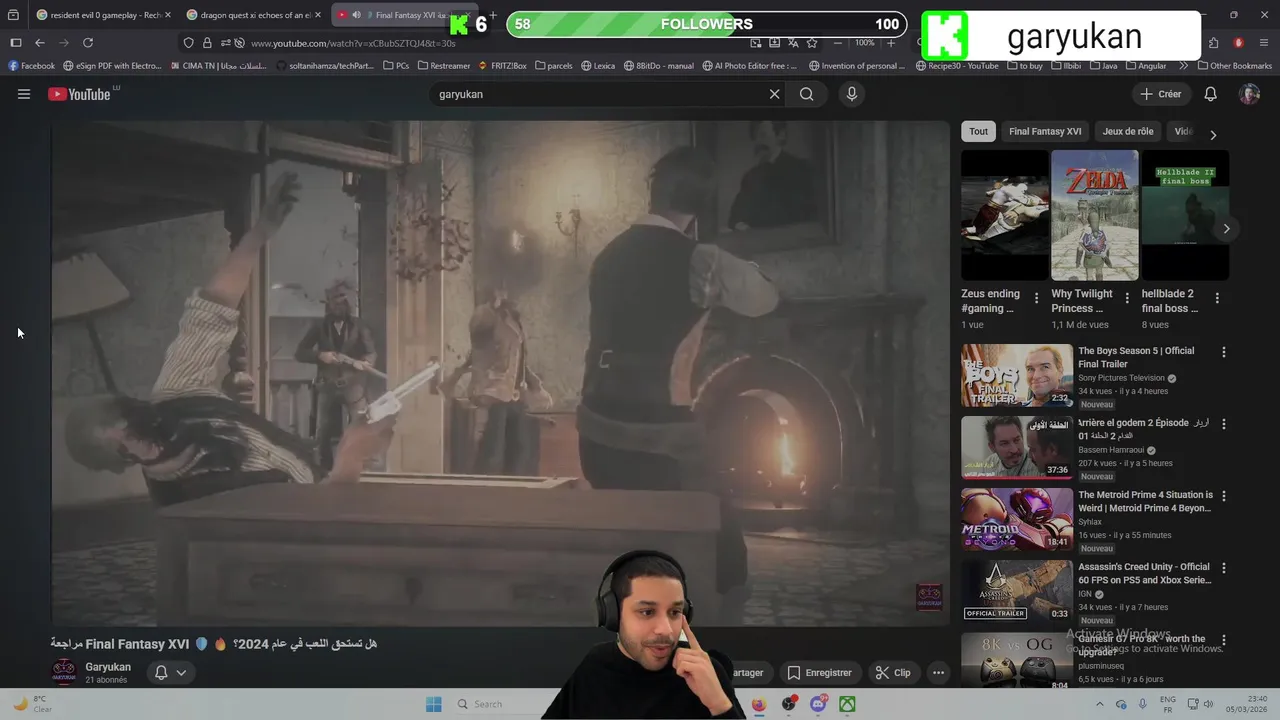1280x720 pixels.
Task: Open options for the Zeus ending Short
Action: (1036, 298)
